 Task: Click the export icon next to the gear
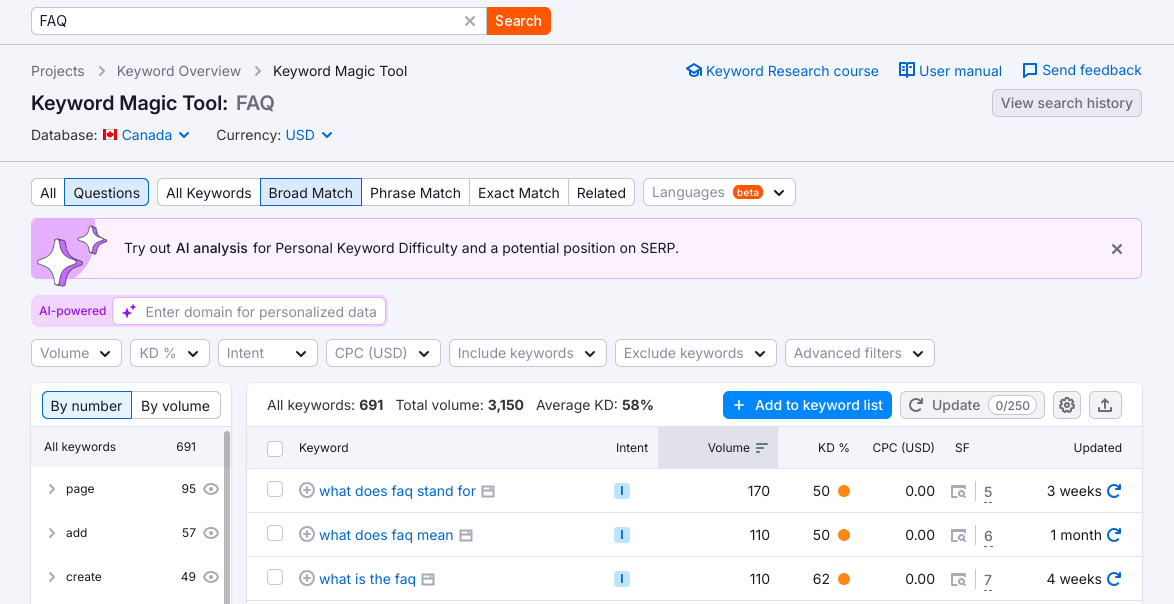pyautogui.click(x=1105, y=405)
